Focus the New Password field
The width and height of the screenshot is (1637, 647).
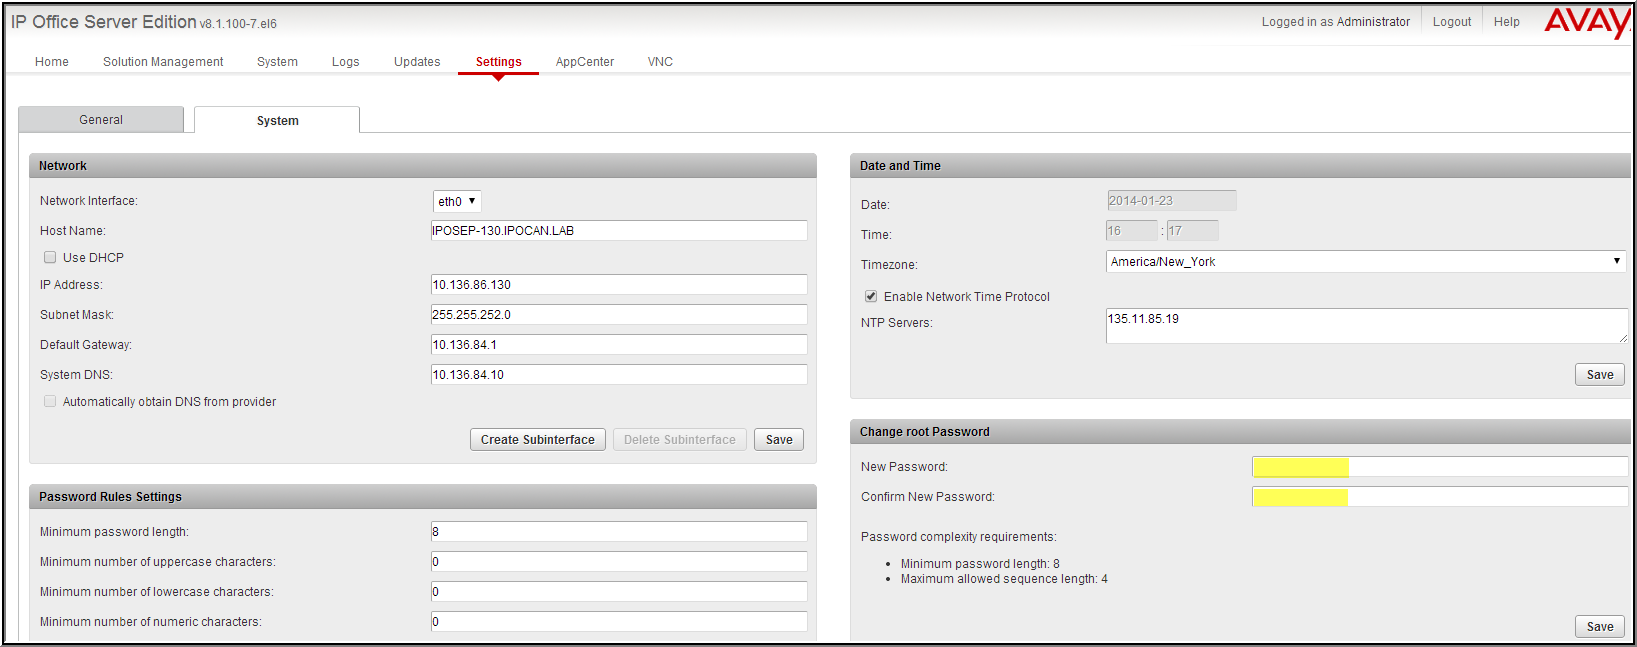click(1439, 466)
